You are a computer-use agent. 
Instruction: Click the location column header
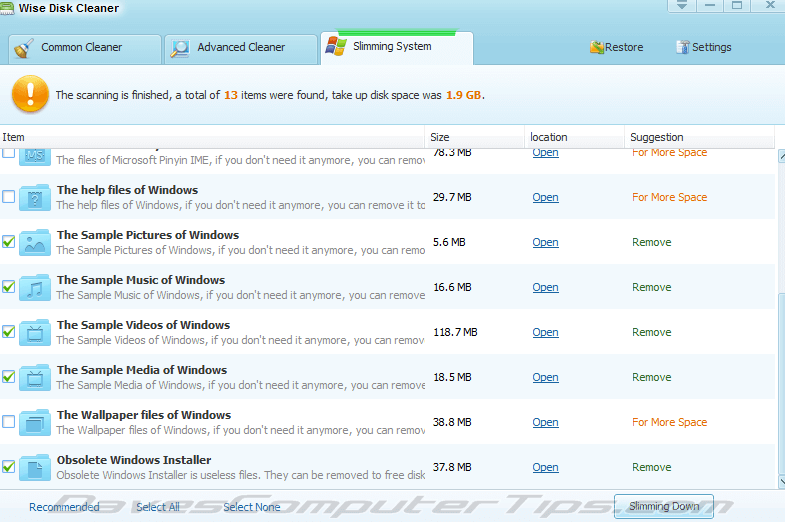(575, 137)
